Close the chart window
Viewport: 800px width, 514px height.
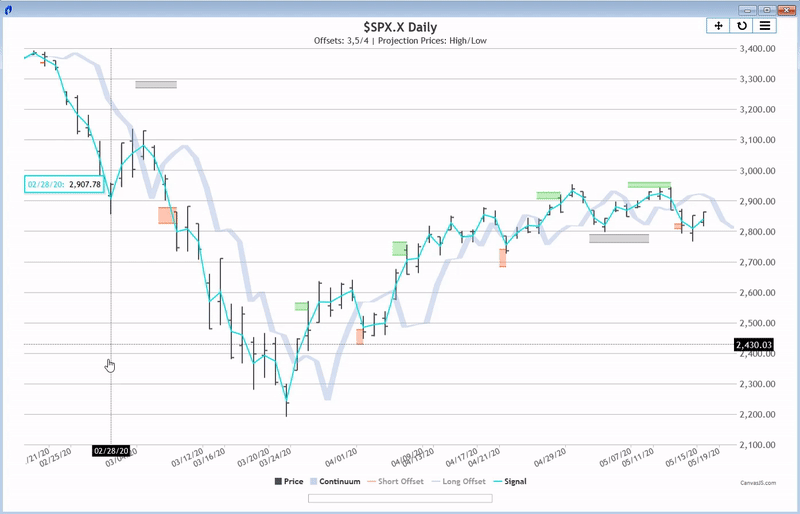tap(787, 10)
